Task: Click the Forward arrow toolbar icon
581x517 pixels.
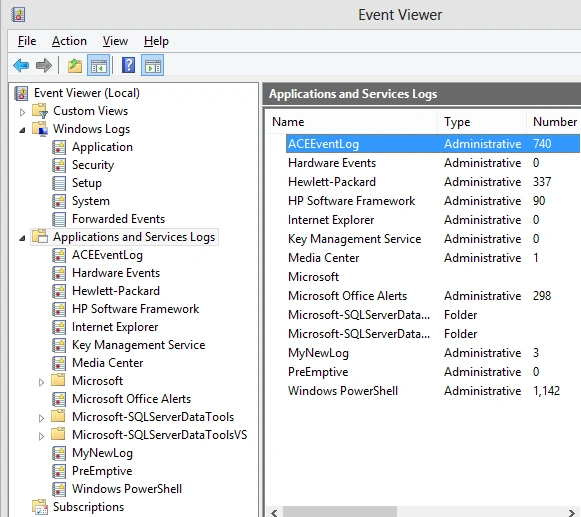Action: 44,66
